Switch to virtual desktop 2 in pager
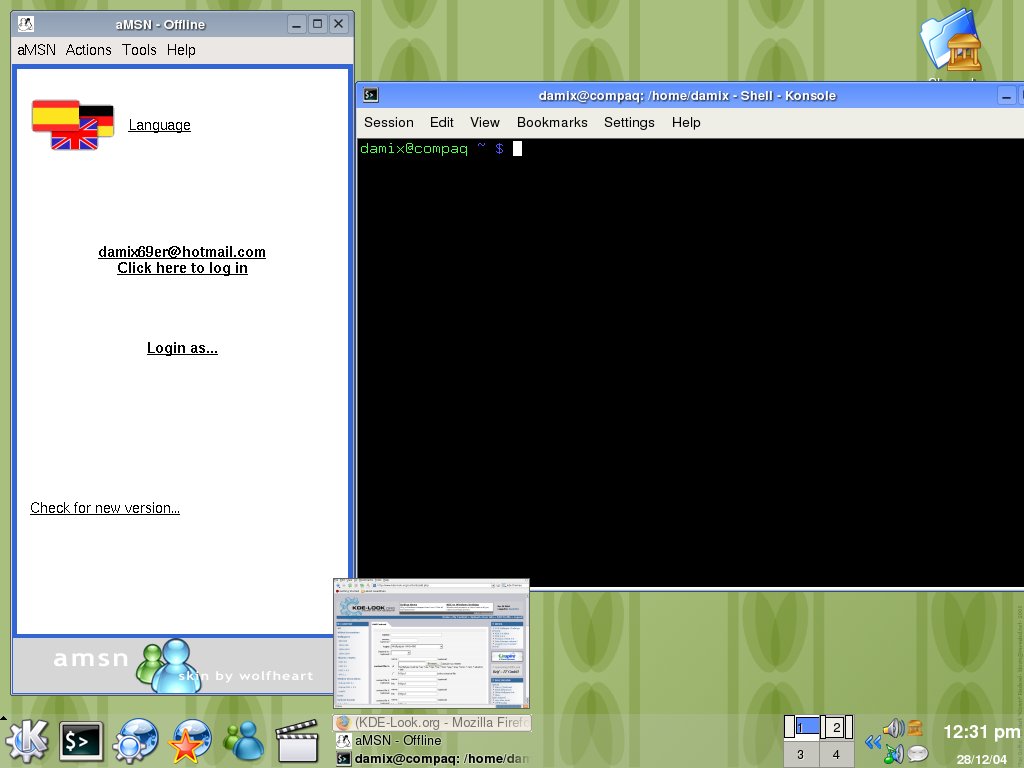The image size is (1024, 768). click(837, 726)
